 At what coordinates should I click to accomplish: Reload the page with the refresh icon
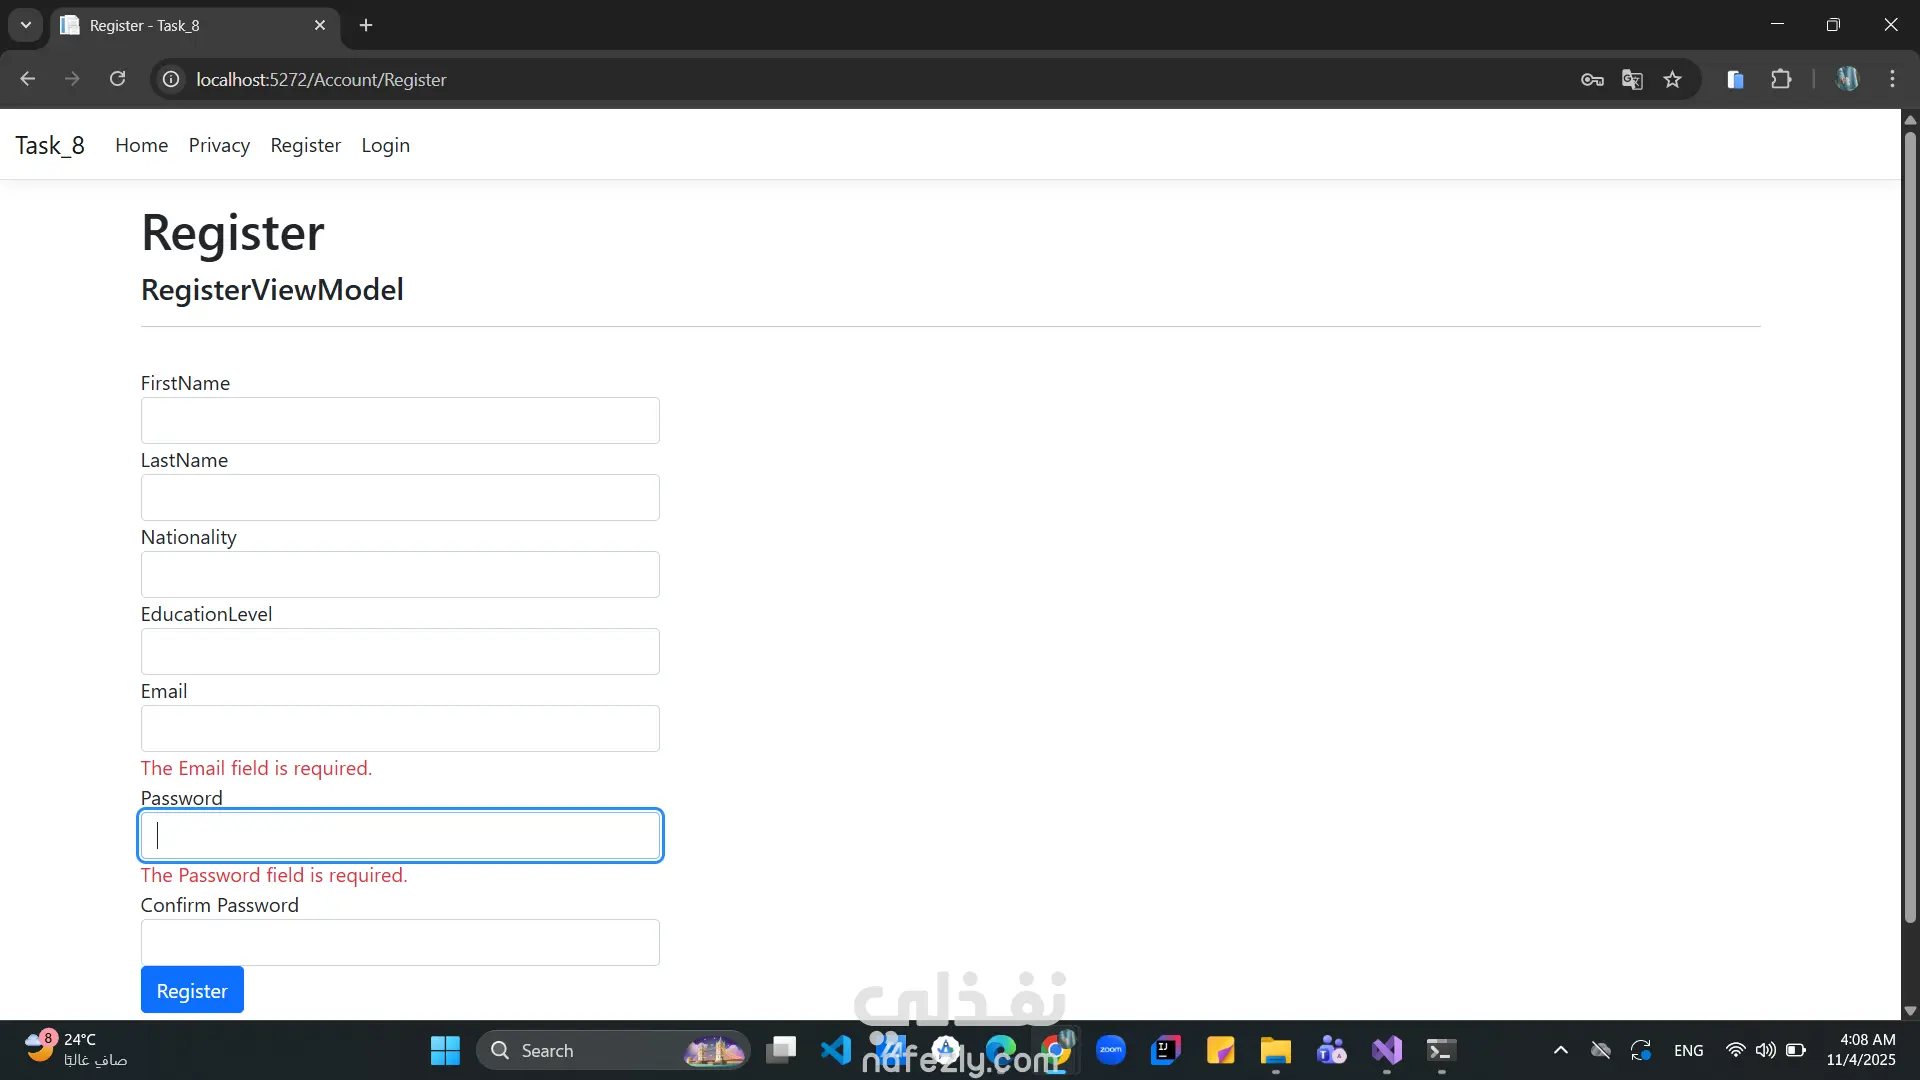[117, 79]
